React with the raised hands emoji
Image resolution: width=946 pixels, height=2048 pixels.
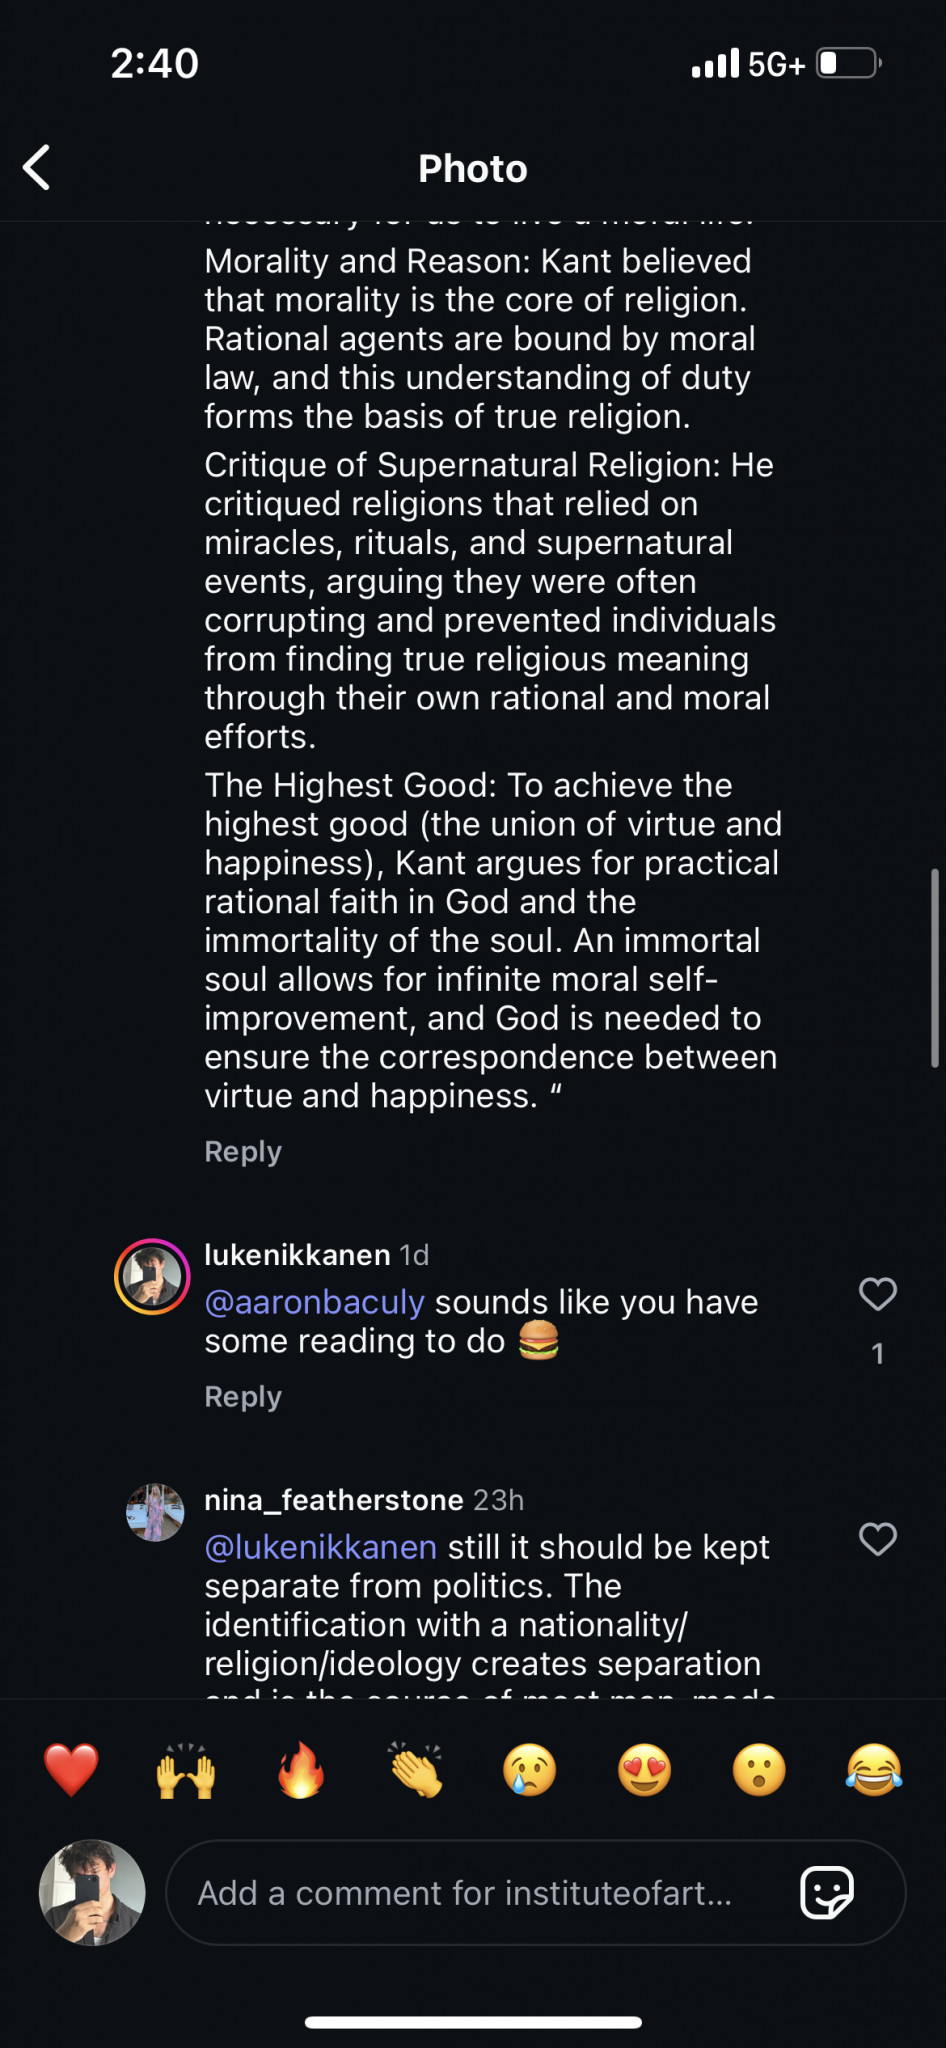(186, 1770)
